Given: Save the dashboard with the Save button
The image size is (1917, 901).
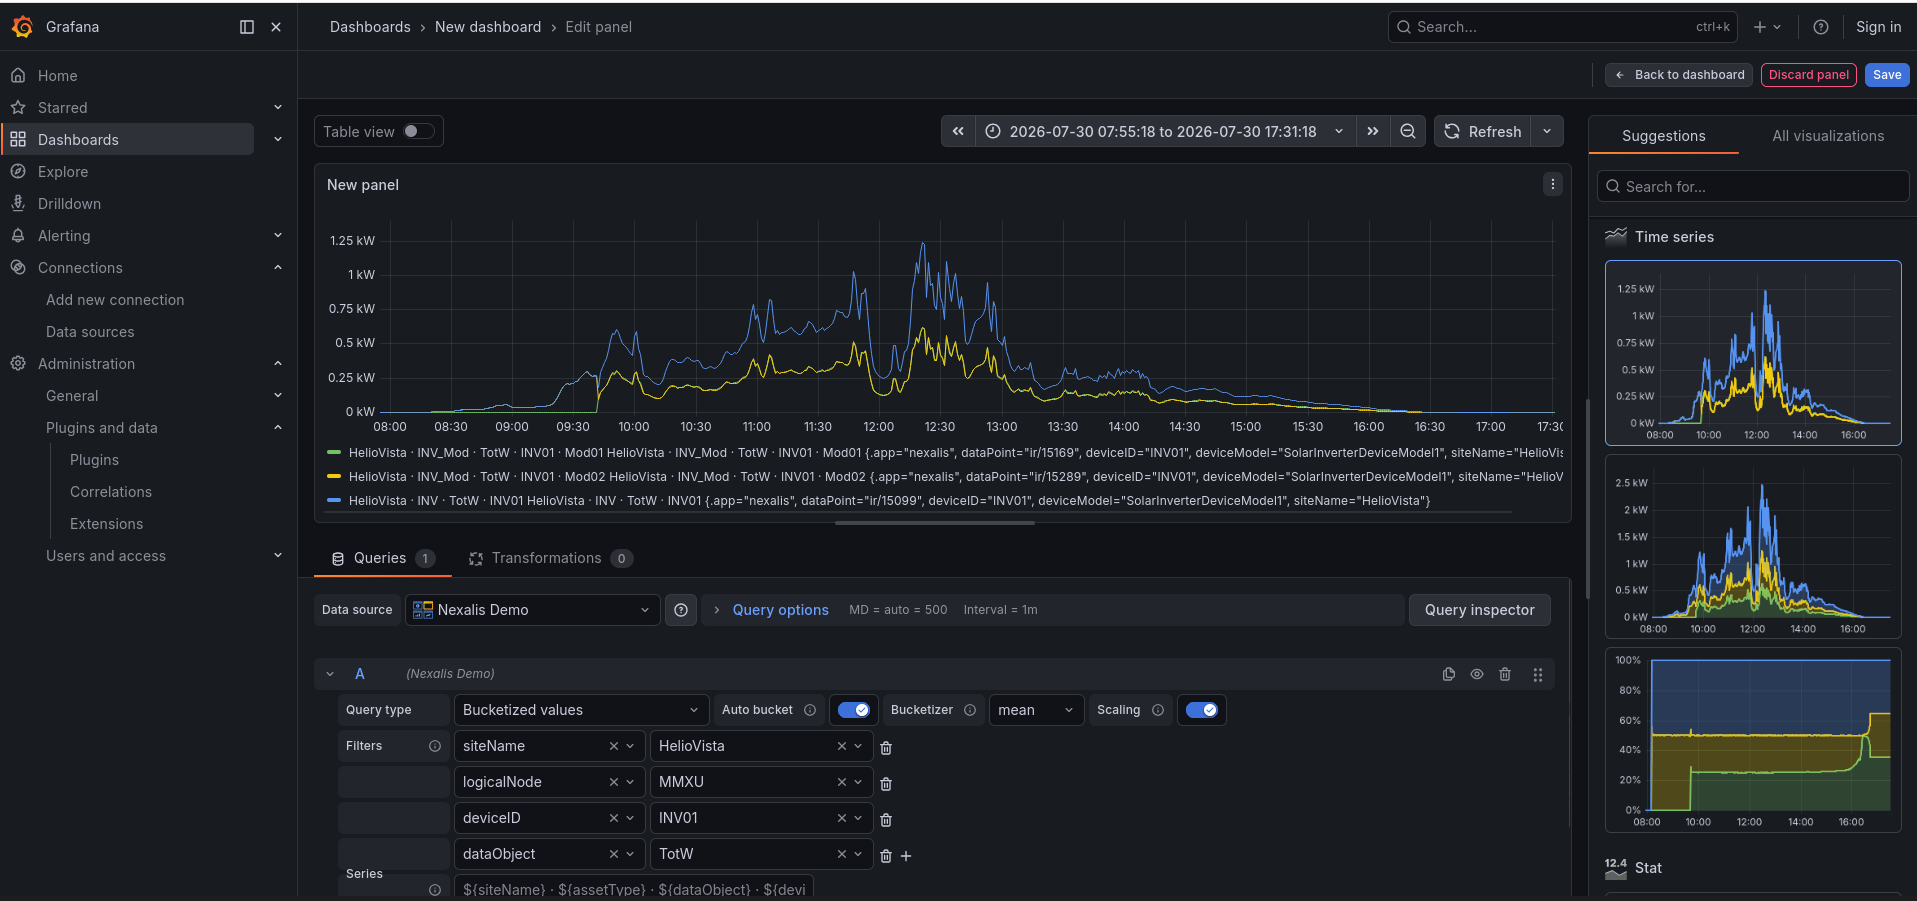Looking at the screenshot, I should pyautogui.click(x=1887, y=75).
